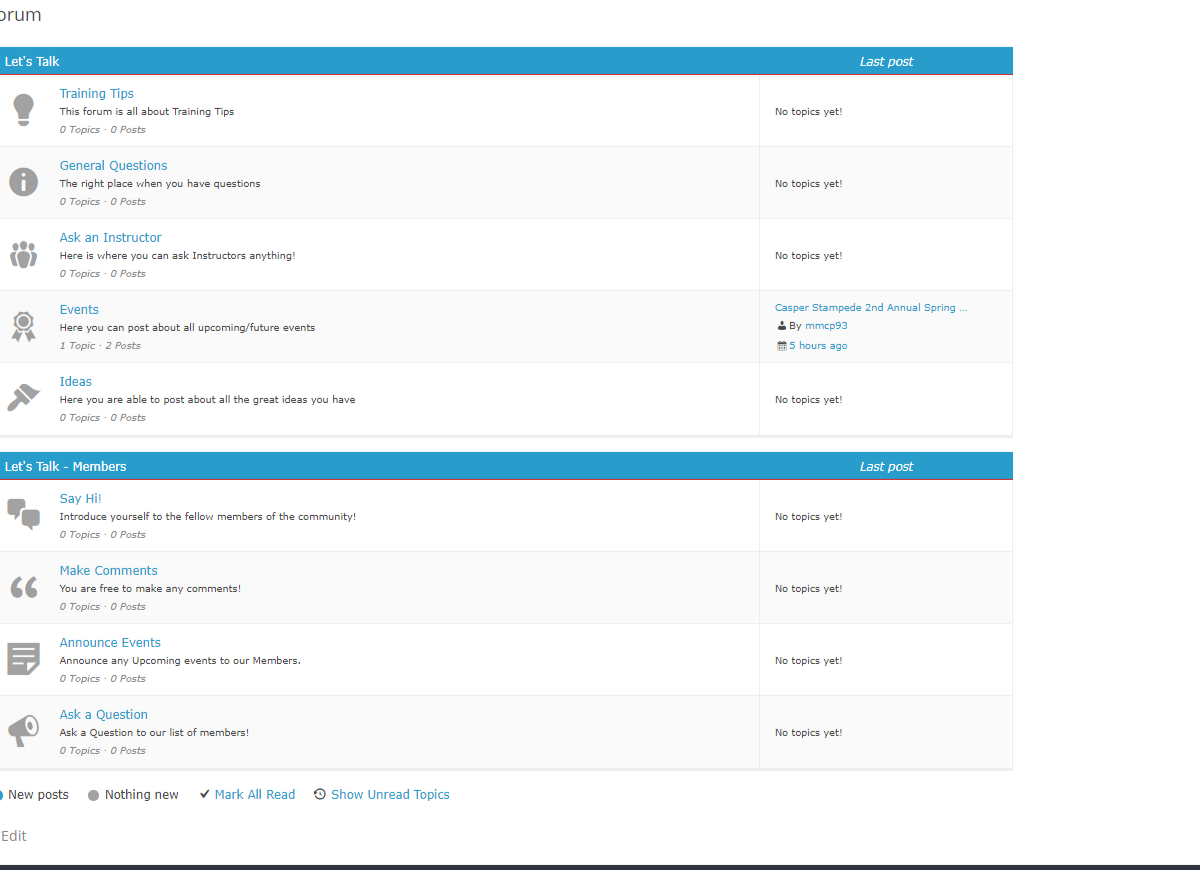Go to the Events forum link
This screenshot has width=1200, height=870.
point(79,309)
